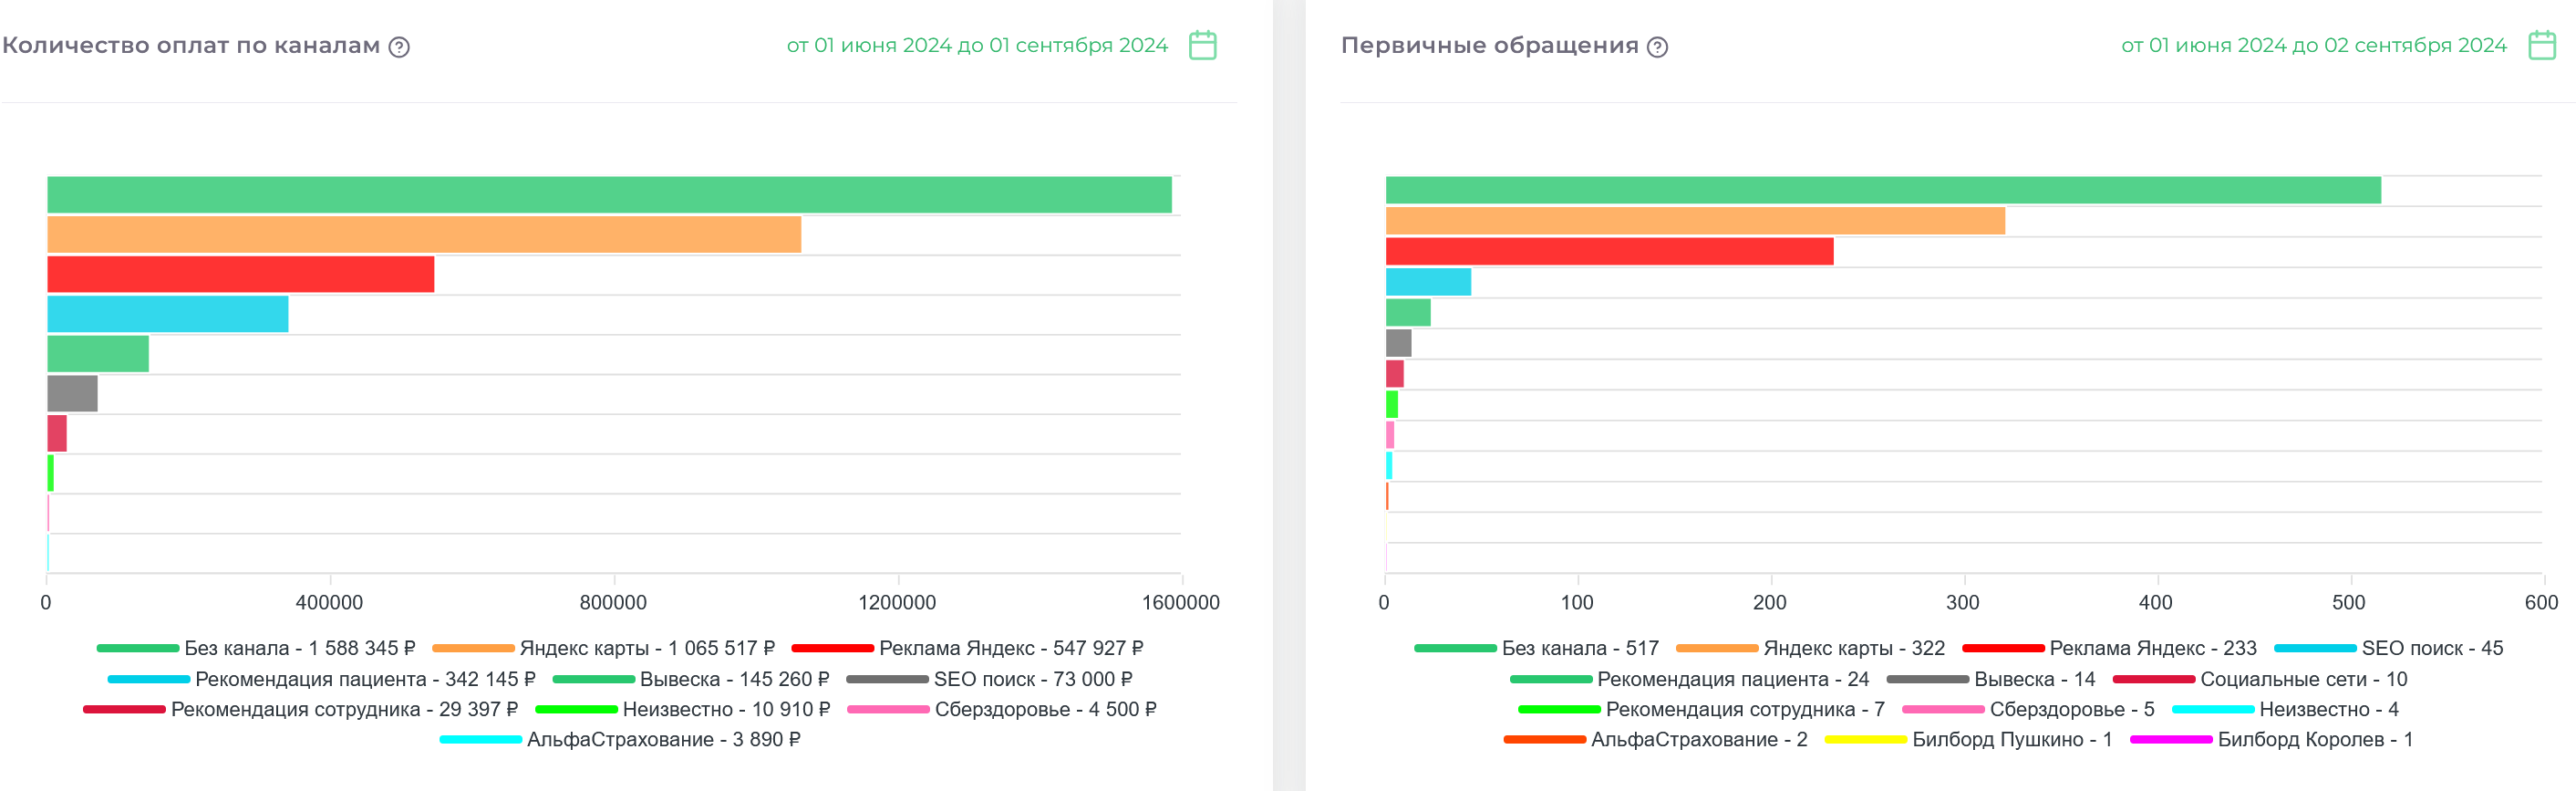Toggle legend Вывеска - 145 260 ₽

coord(691,679)
